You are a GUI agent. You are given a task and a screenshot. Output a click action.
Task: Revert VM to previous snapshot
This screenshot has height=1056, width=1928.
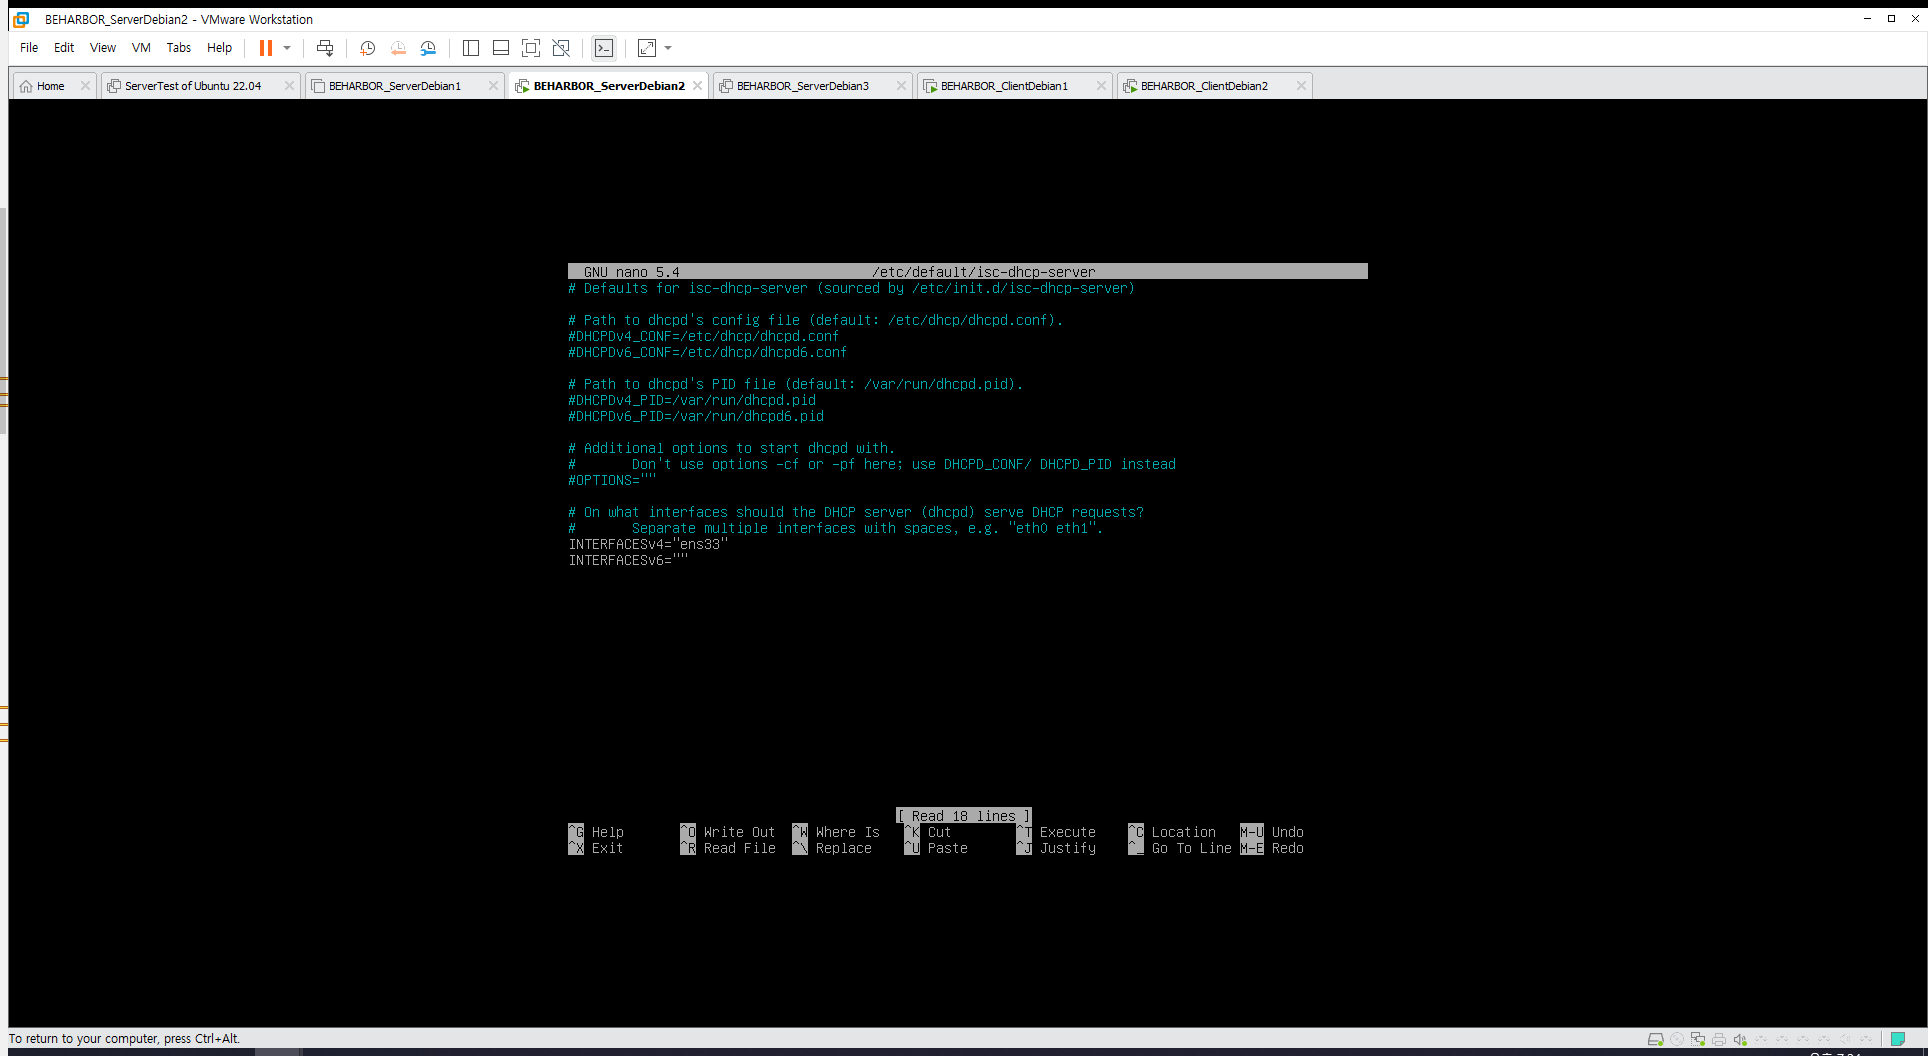pos(398,48)
